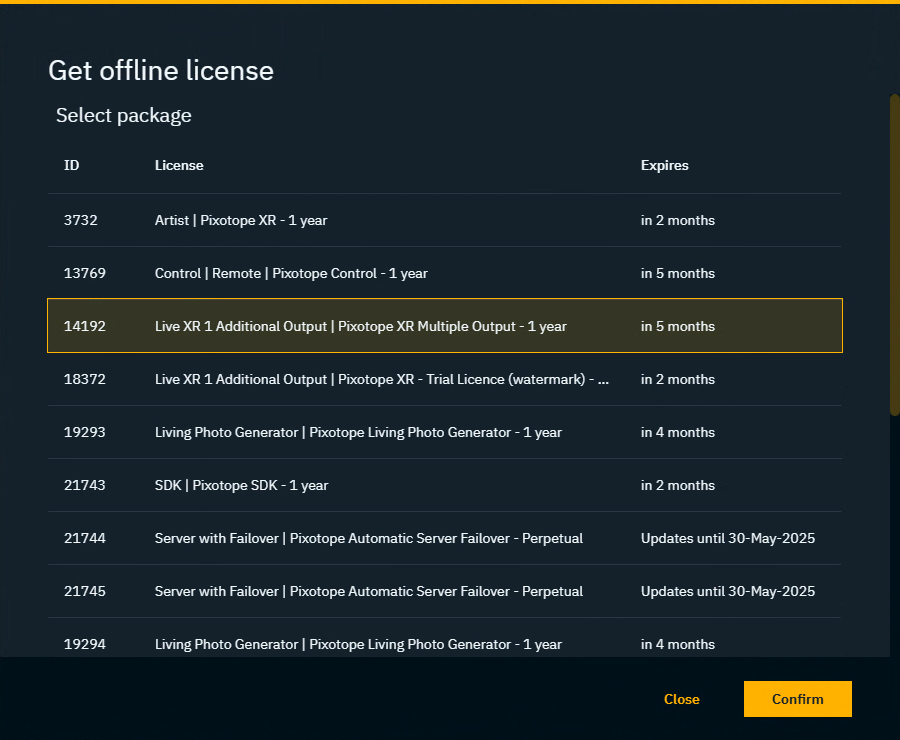
Task: Click Updates until 30-May-2025 for package 21744
Action: point(728,538)
